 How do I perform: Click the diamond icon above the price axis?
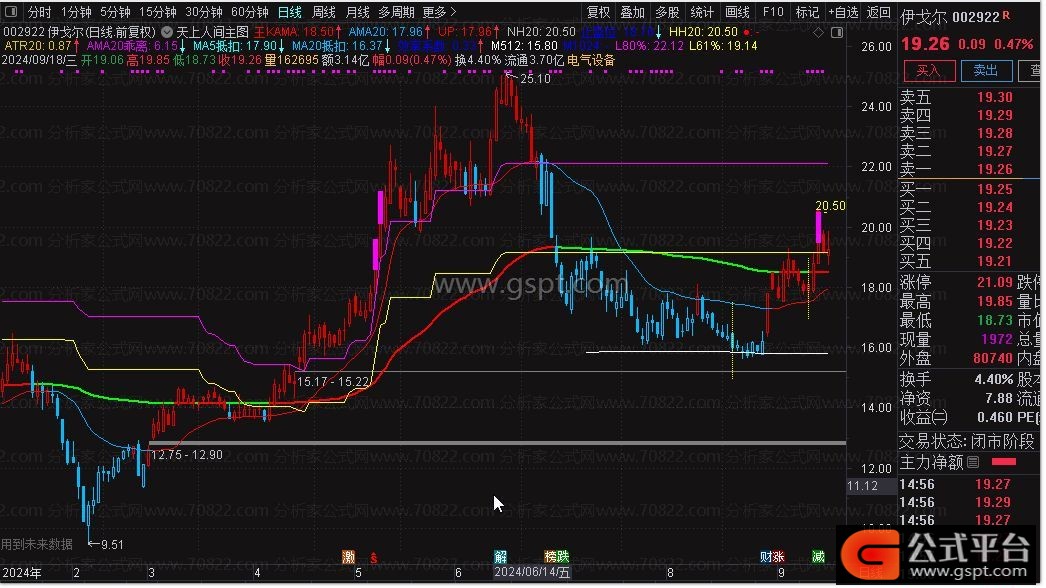tap(819, 32)
